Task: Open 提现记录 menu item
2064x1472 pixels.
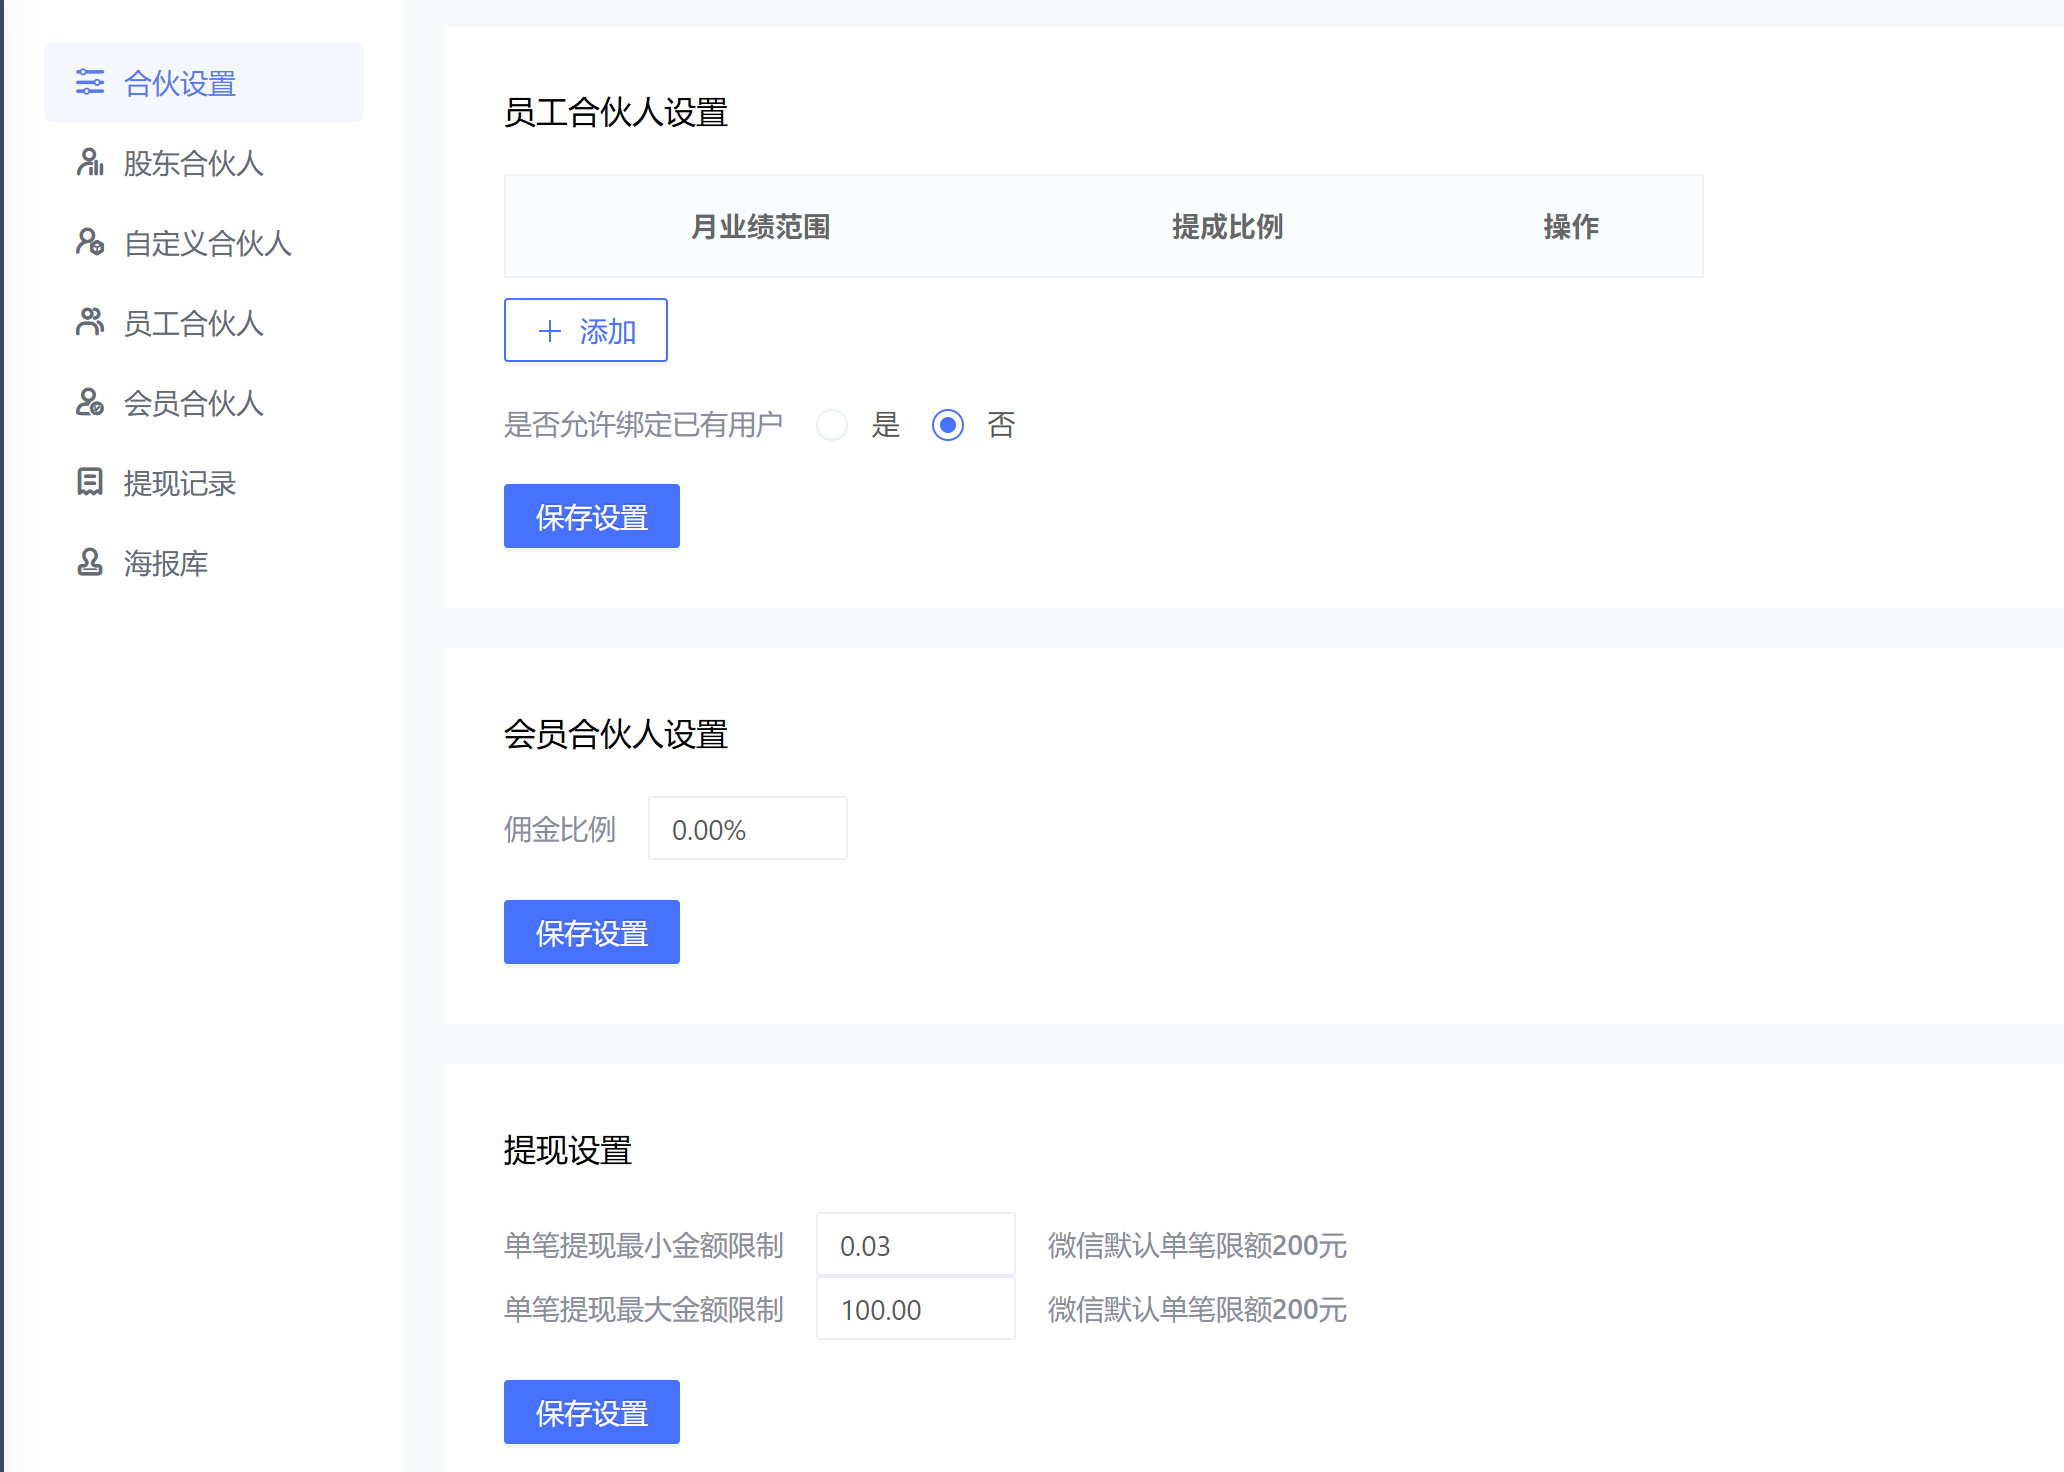Action: coord(180,483)
